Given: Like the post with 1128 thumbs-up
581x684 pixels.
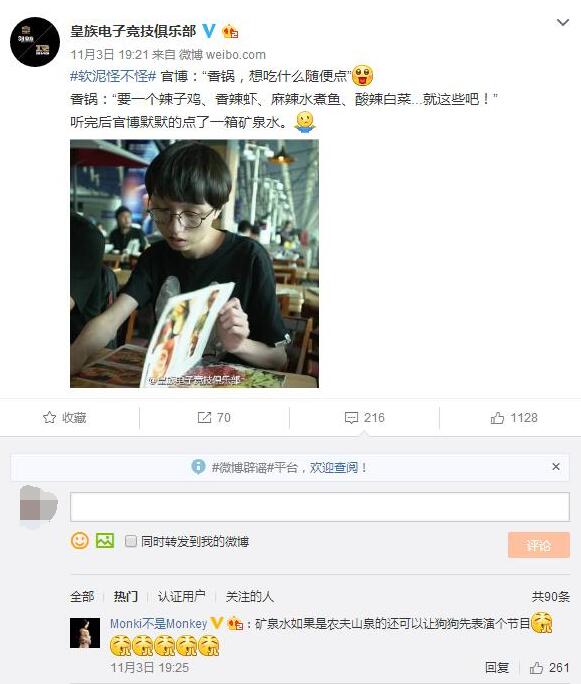Looking at the screenshot, I should (514, 417).
